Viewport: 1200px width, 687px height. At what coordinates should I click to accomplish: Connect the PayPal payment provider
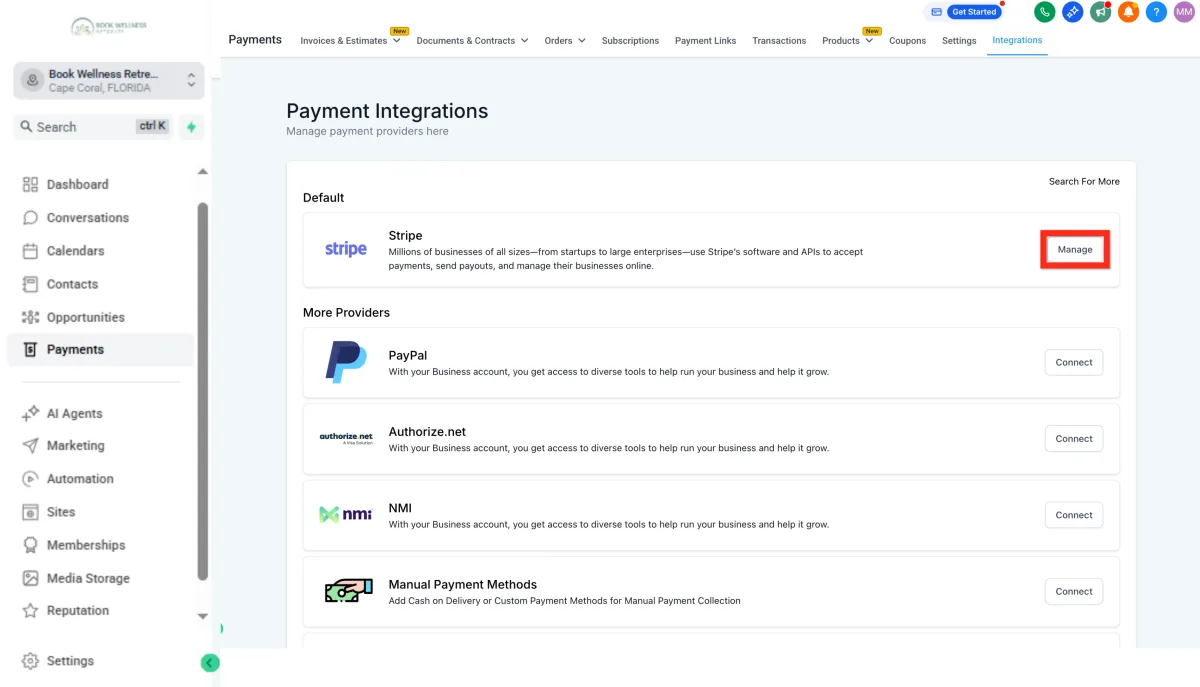click(1074, 362)
